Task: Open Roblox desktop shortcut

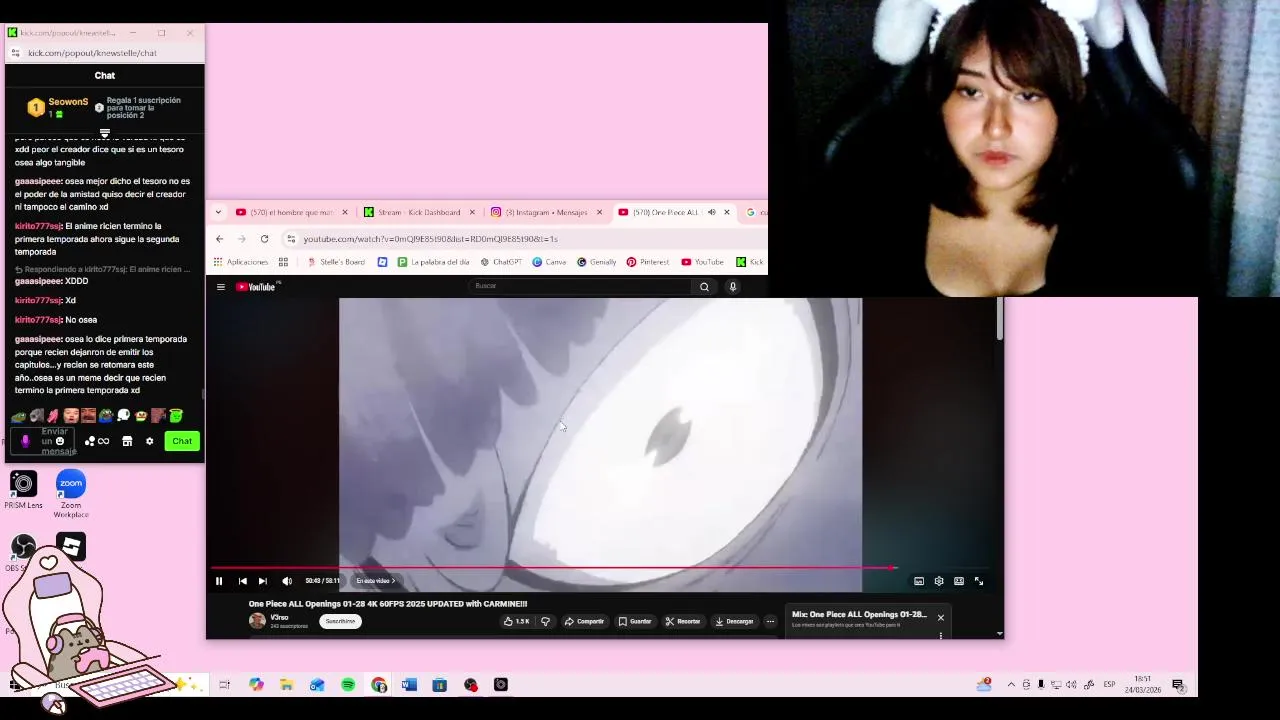Action: 71,546
